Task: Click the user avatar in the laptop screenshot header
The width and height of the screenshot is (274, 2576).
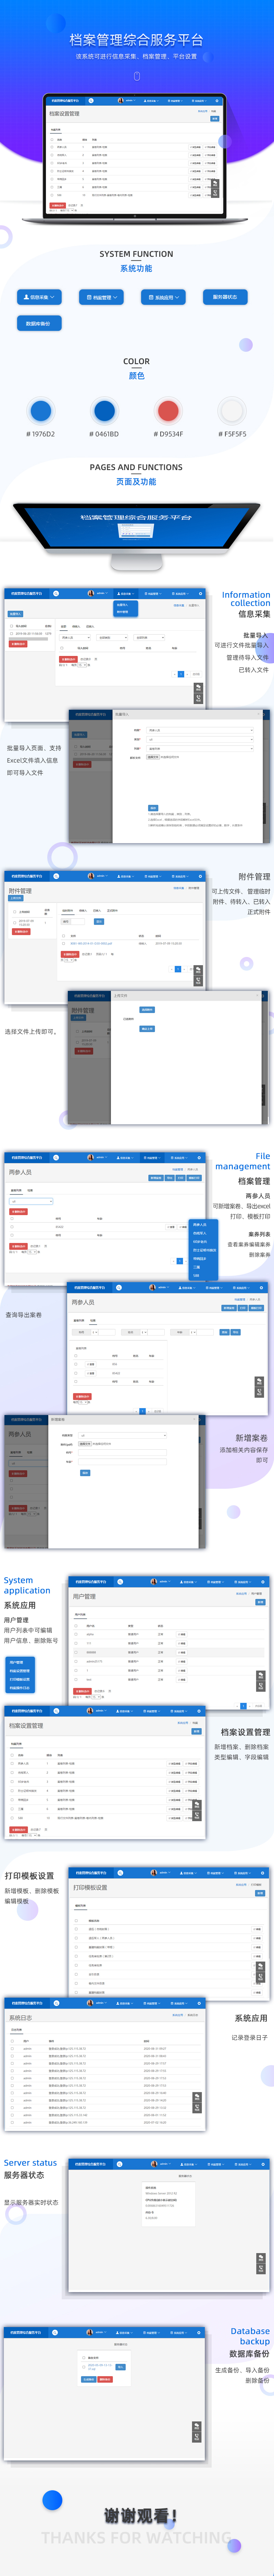Action: click(121, 100)
